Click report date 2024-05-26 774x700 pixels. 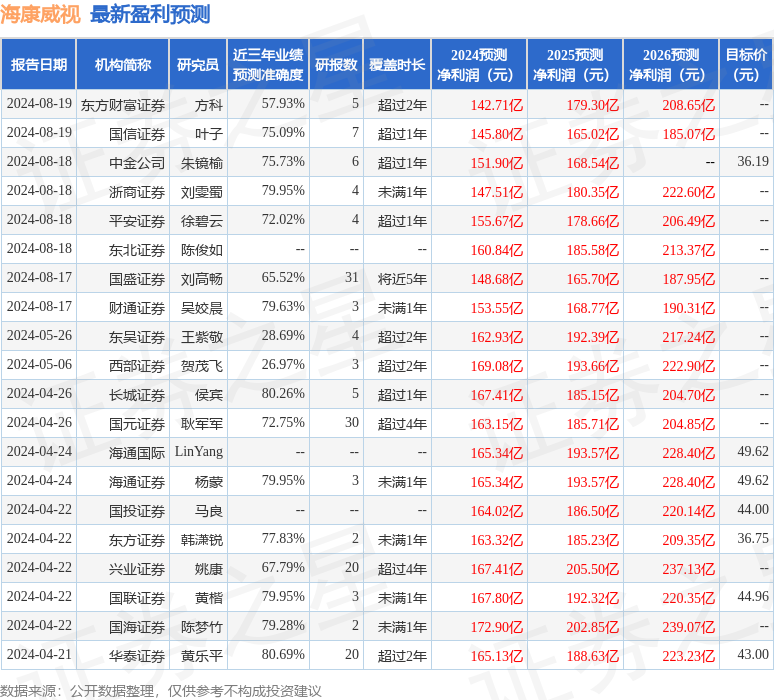point(39,336)
